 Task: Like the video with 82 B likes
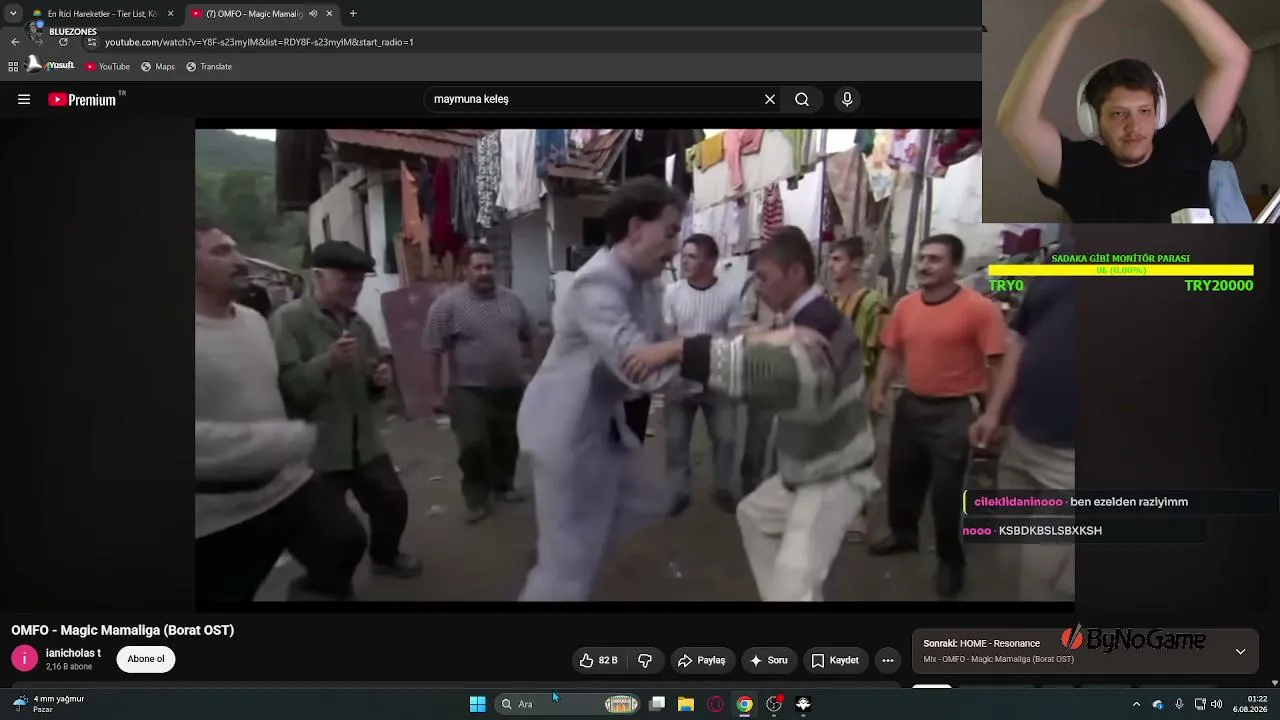598,660
